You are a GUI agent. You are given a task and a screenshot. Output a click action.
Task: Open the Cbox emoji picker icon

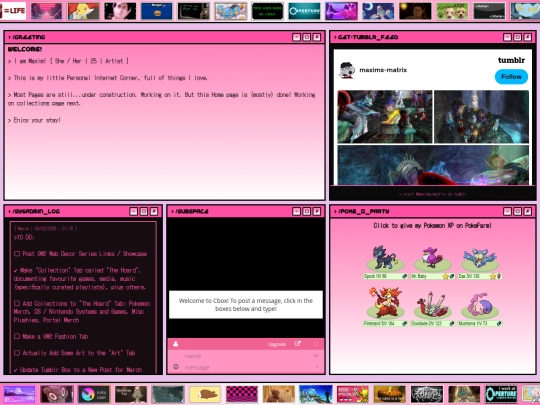[176, 367]
